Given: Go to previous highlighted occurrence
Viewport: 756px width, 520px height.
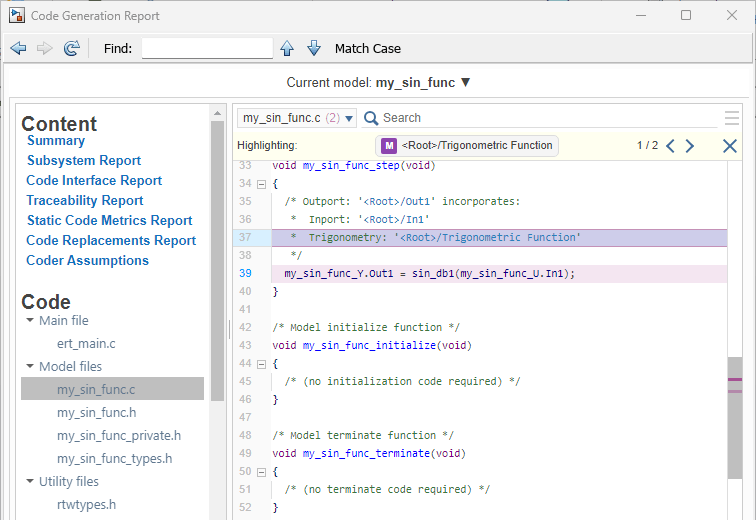Looking at the screenshot, I should [671, 146].
